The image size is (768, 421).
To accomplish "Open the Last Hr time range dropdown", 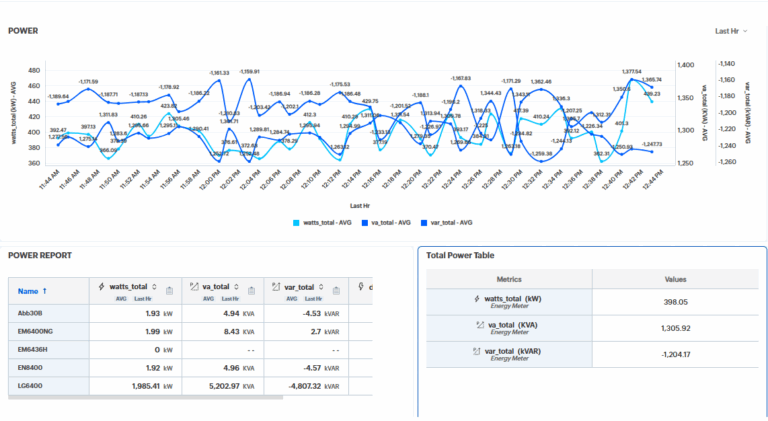I will [x=731, y=31].
